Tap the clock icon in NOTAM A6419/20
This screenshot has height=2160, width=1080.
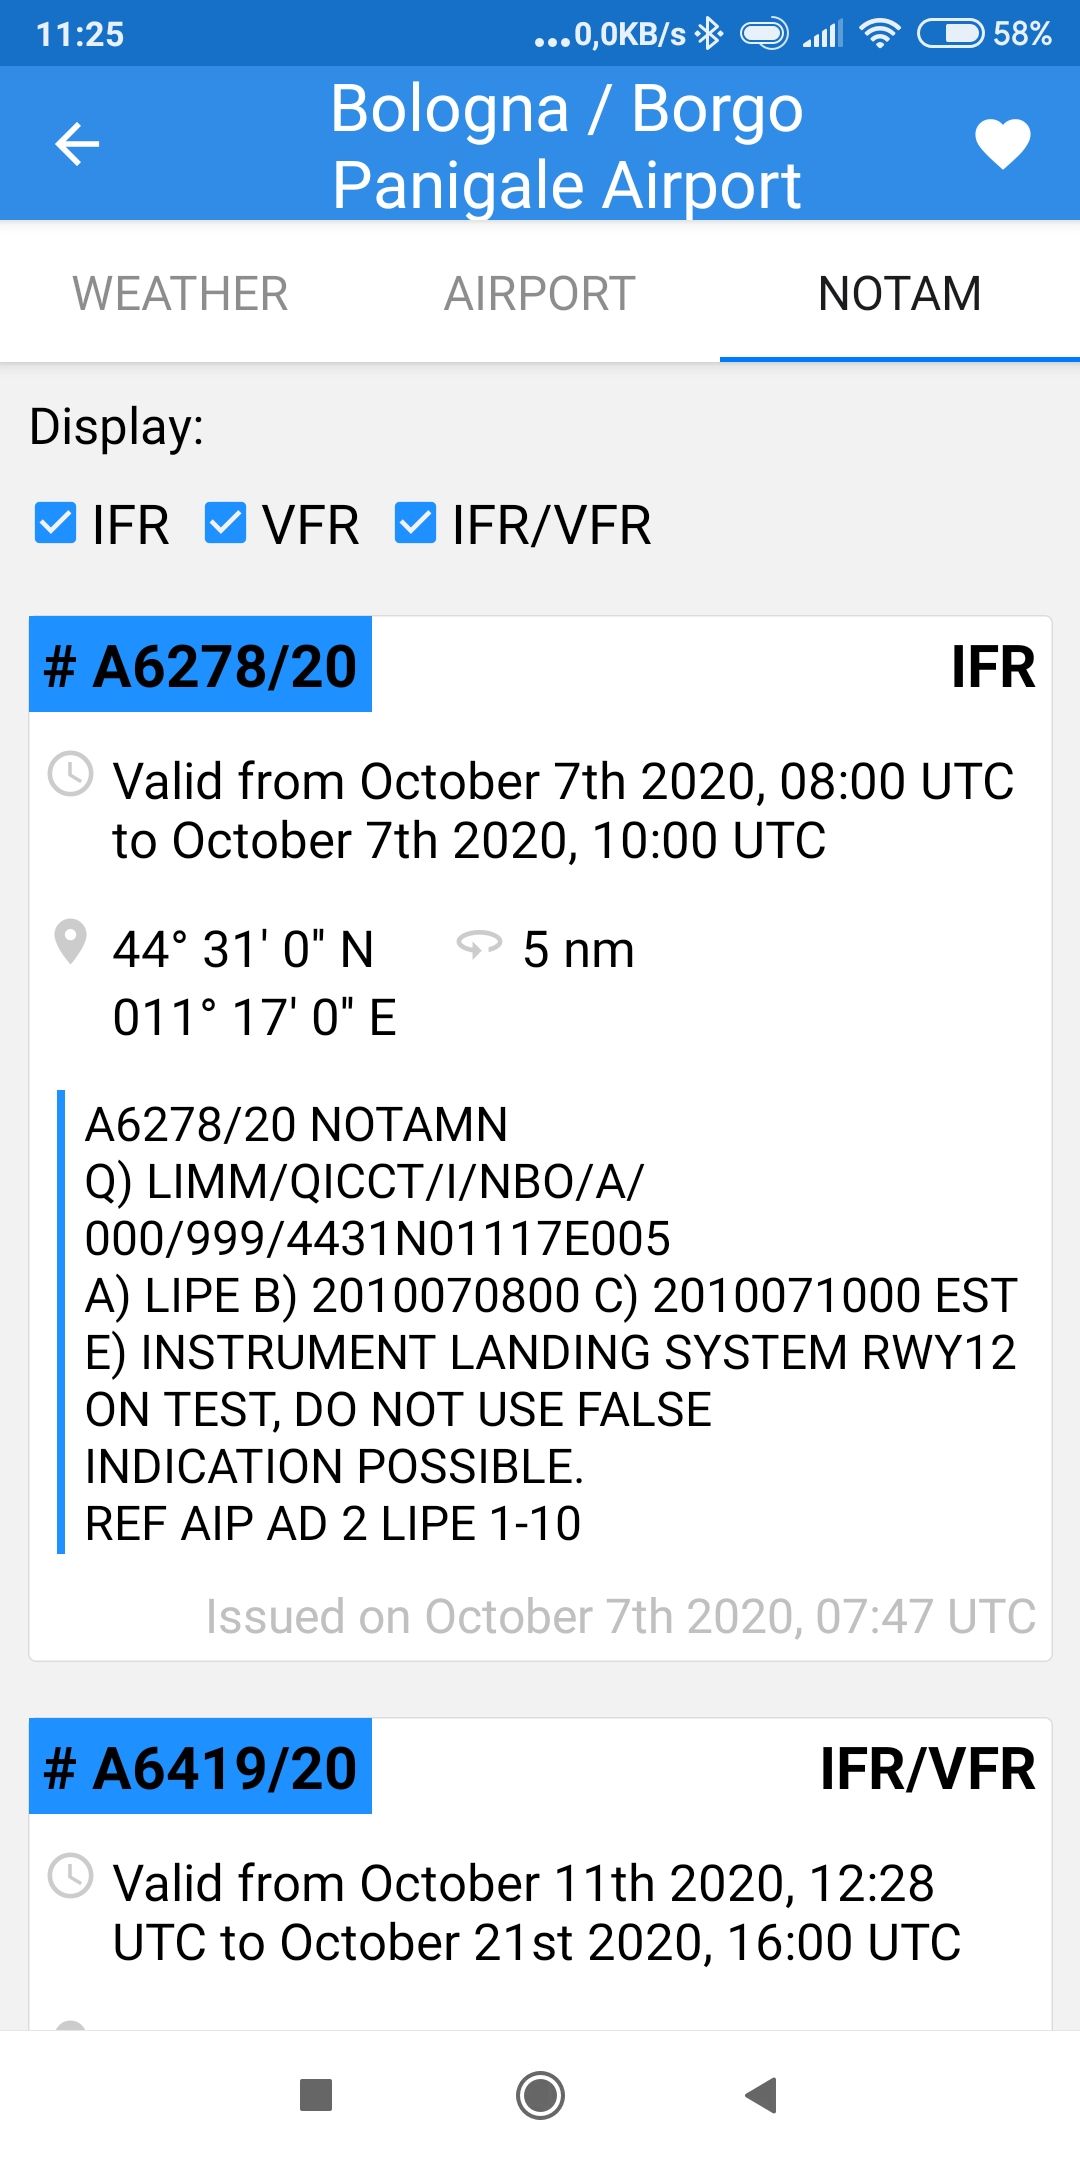coord(71,1876)
